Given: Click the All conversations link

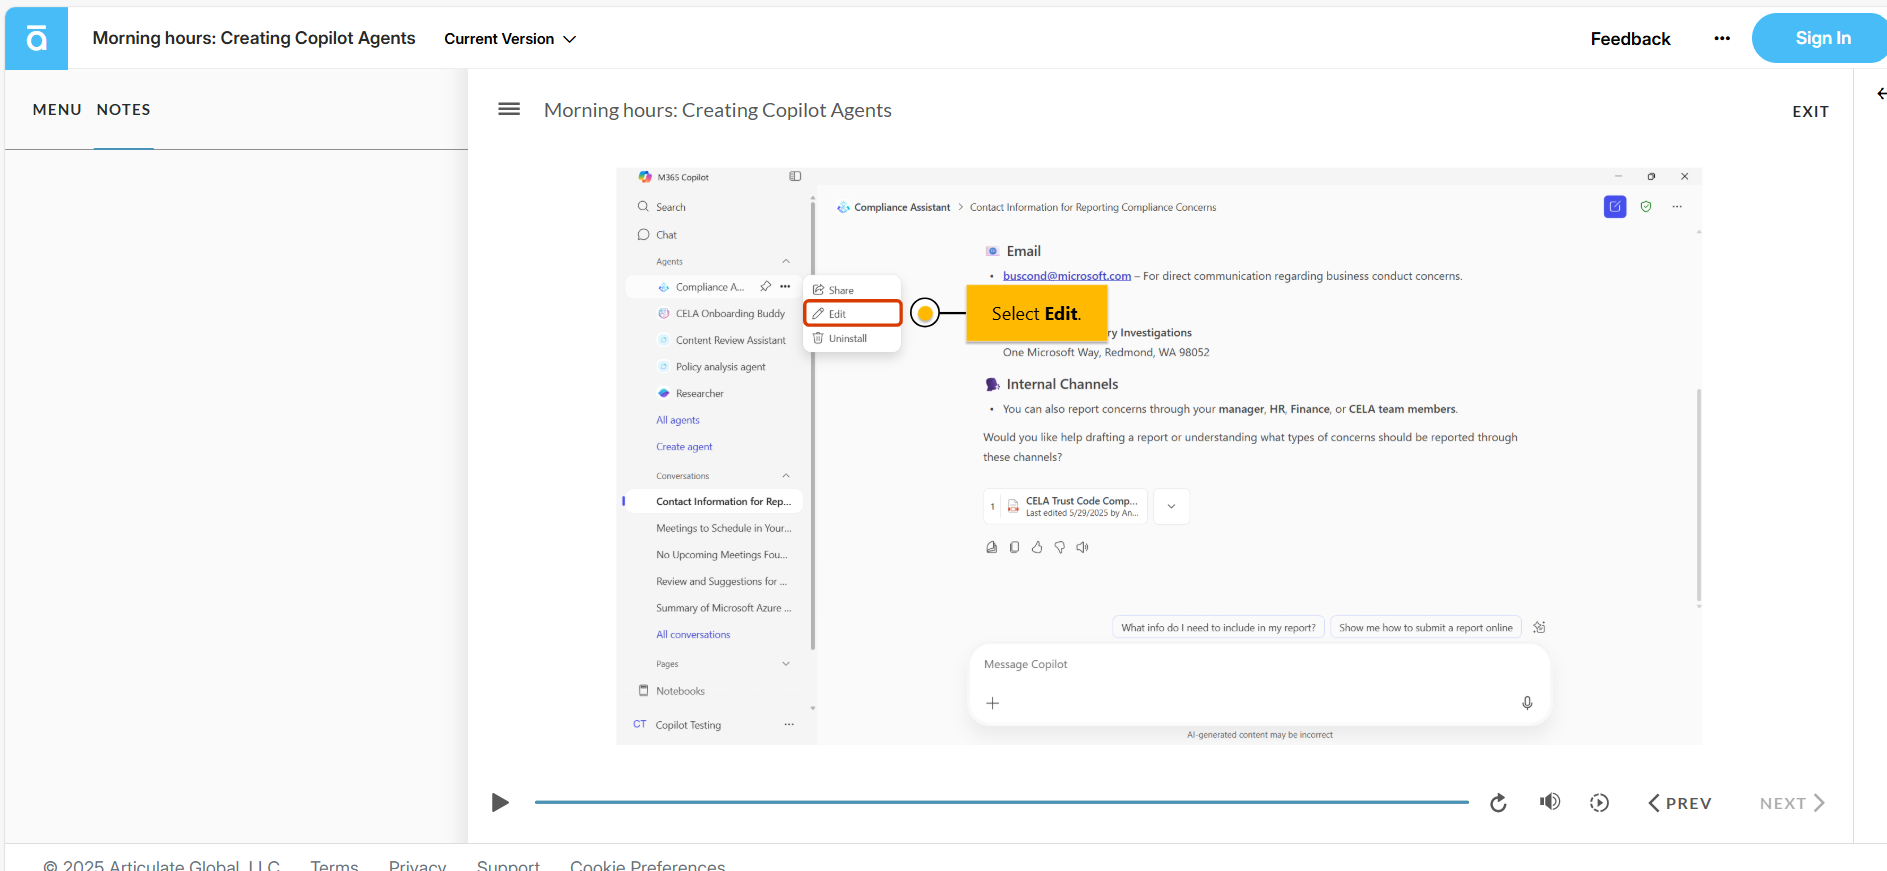Looking at the screenshot, I should (x=693, y=635).
